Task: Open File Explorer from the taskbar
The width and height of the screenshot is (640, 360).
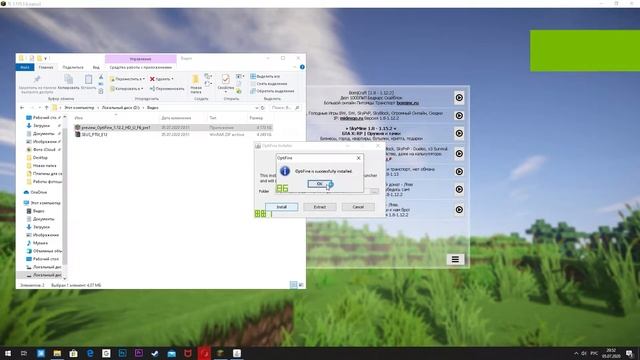Action: (x=57, y=353)
